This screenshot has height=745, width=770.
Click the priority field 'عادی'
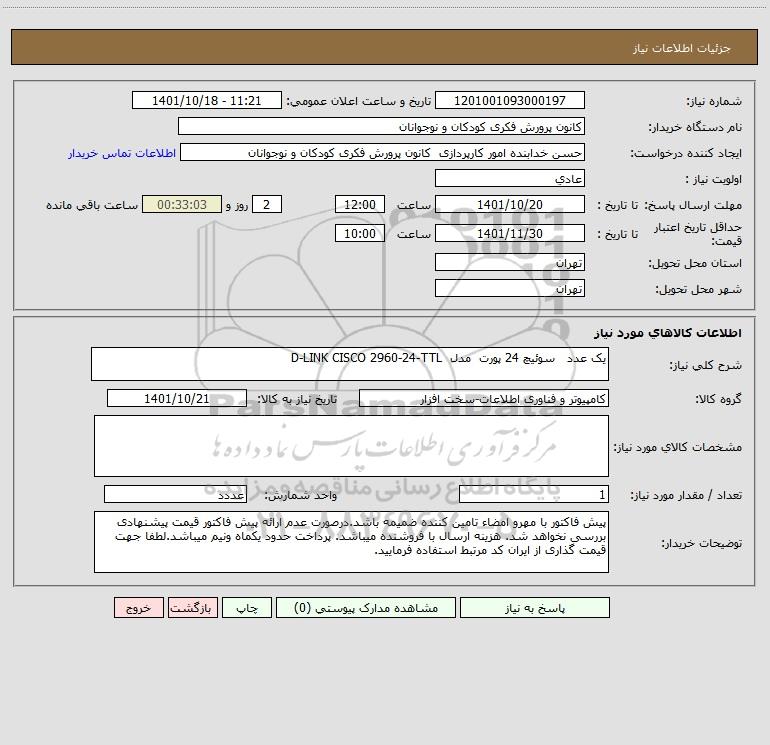(510, 179)
